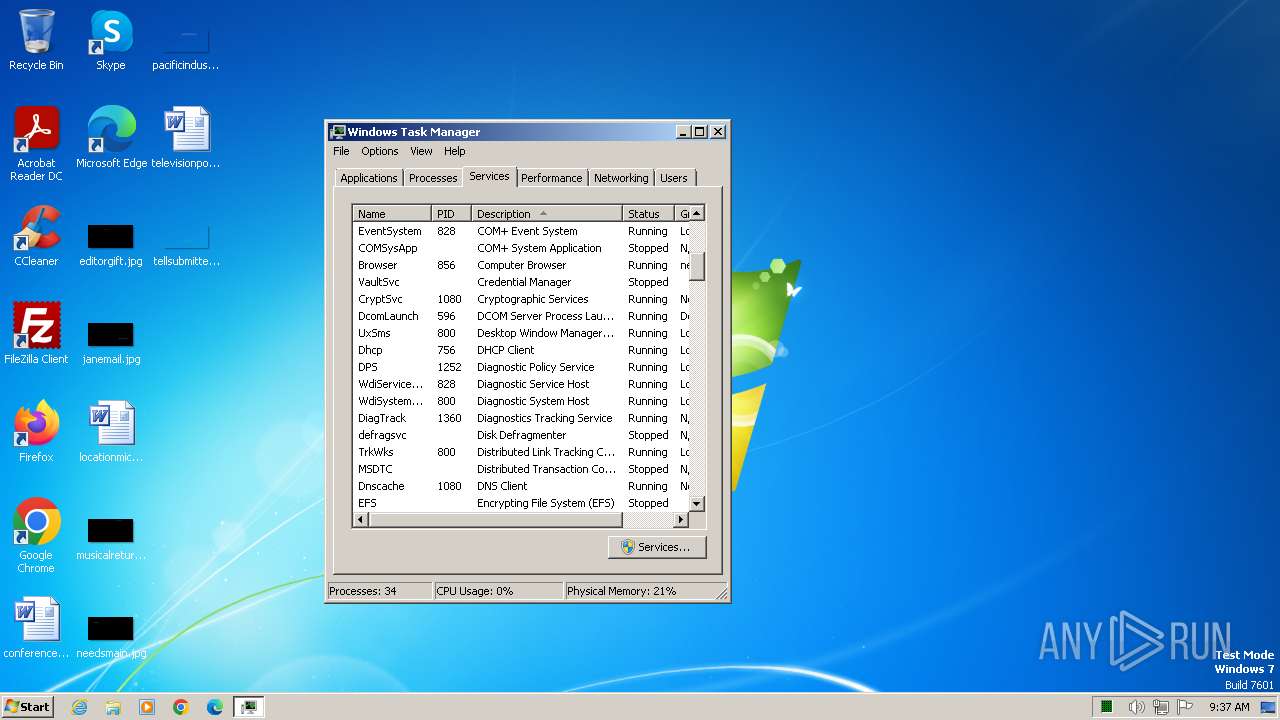1280x720 pixels.
Task: Open the Skype desktop shortcut
Action: [x=111, y=40]
